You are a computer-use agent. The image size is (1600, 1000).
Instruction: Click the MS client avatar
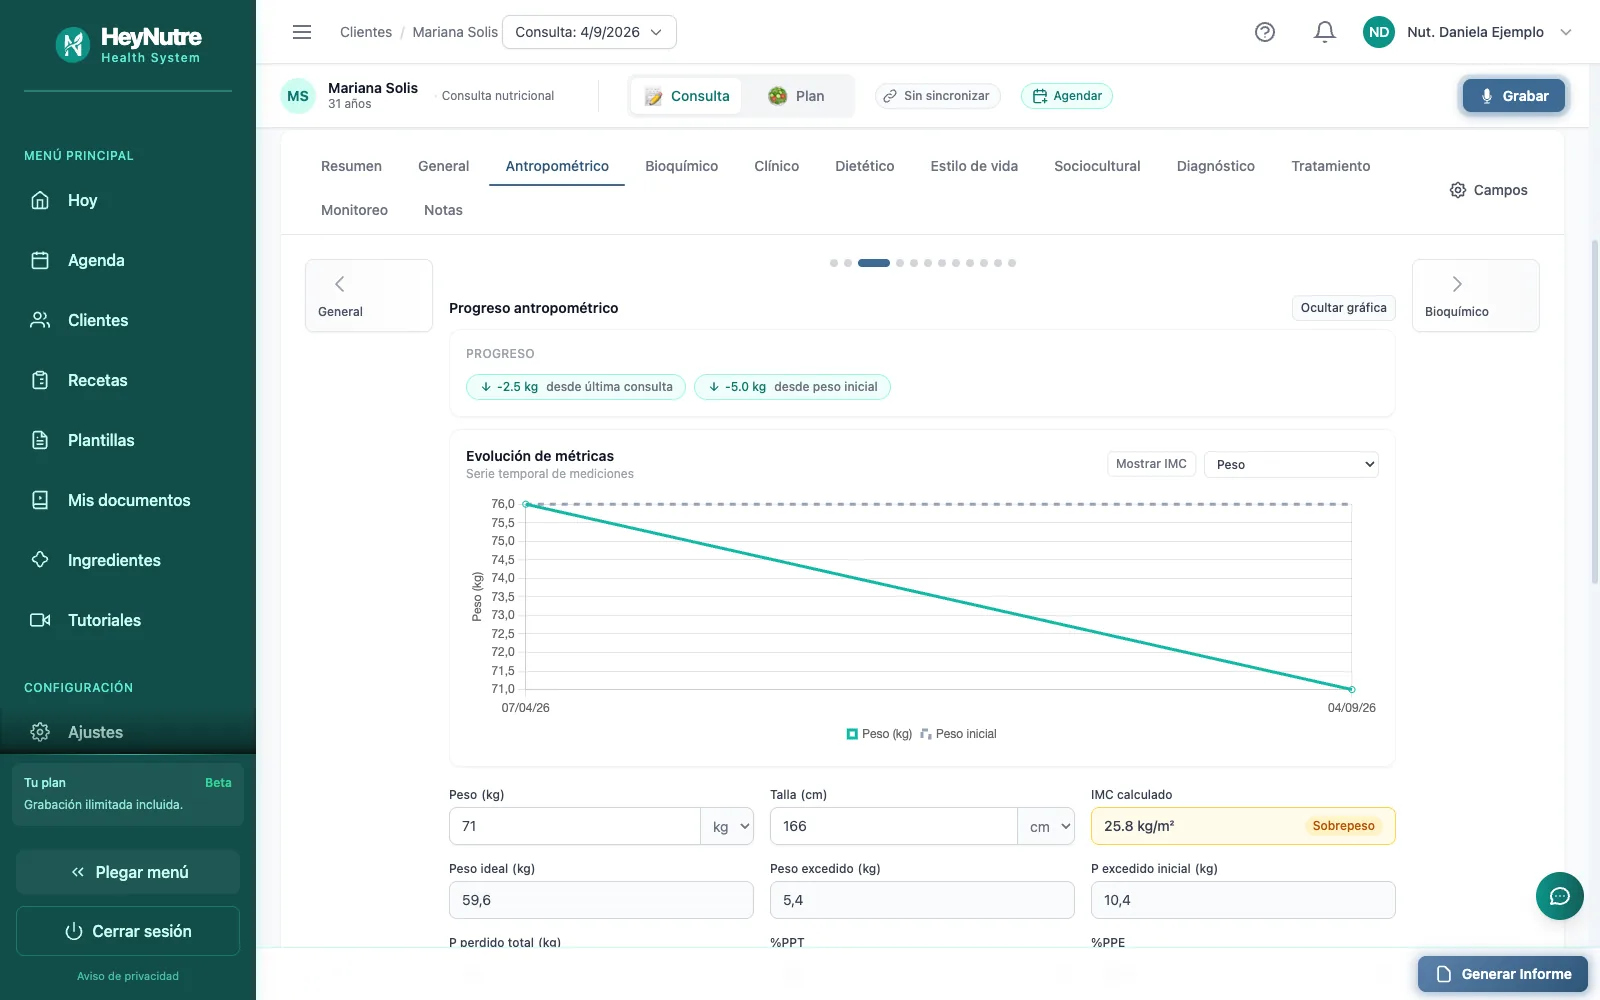pos(298,96)
